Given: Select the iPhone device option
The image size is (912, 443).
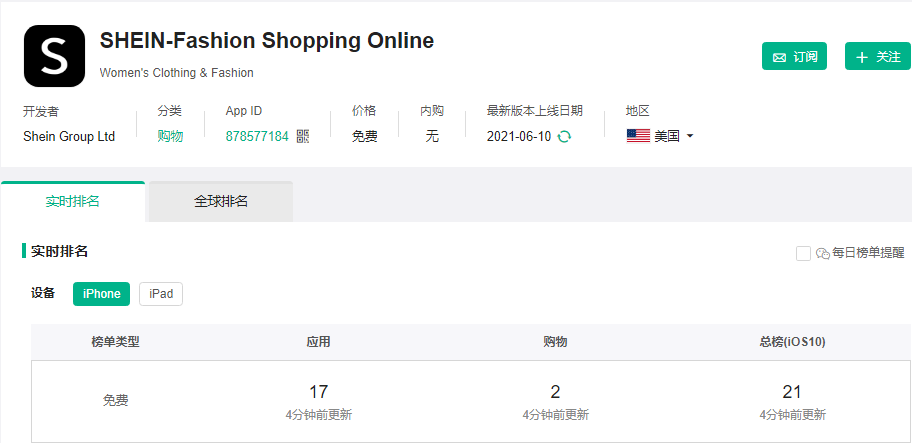Looking at the screenshot, I should [101, 294].
